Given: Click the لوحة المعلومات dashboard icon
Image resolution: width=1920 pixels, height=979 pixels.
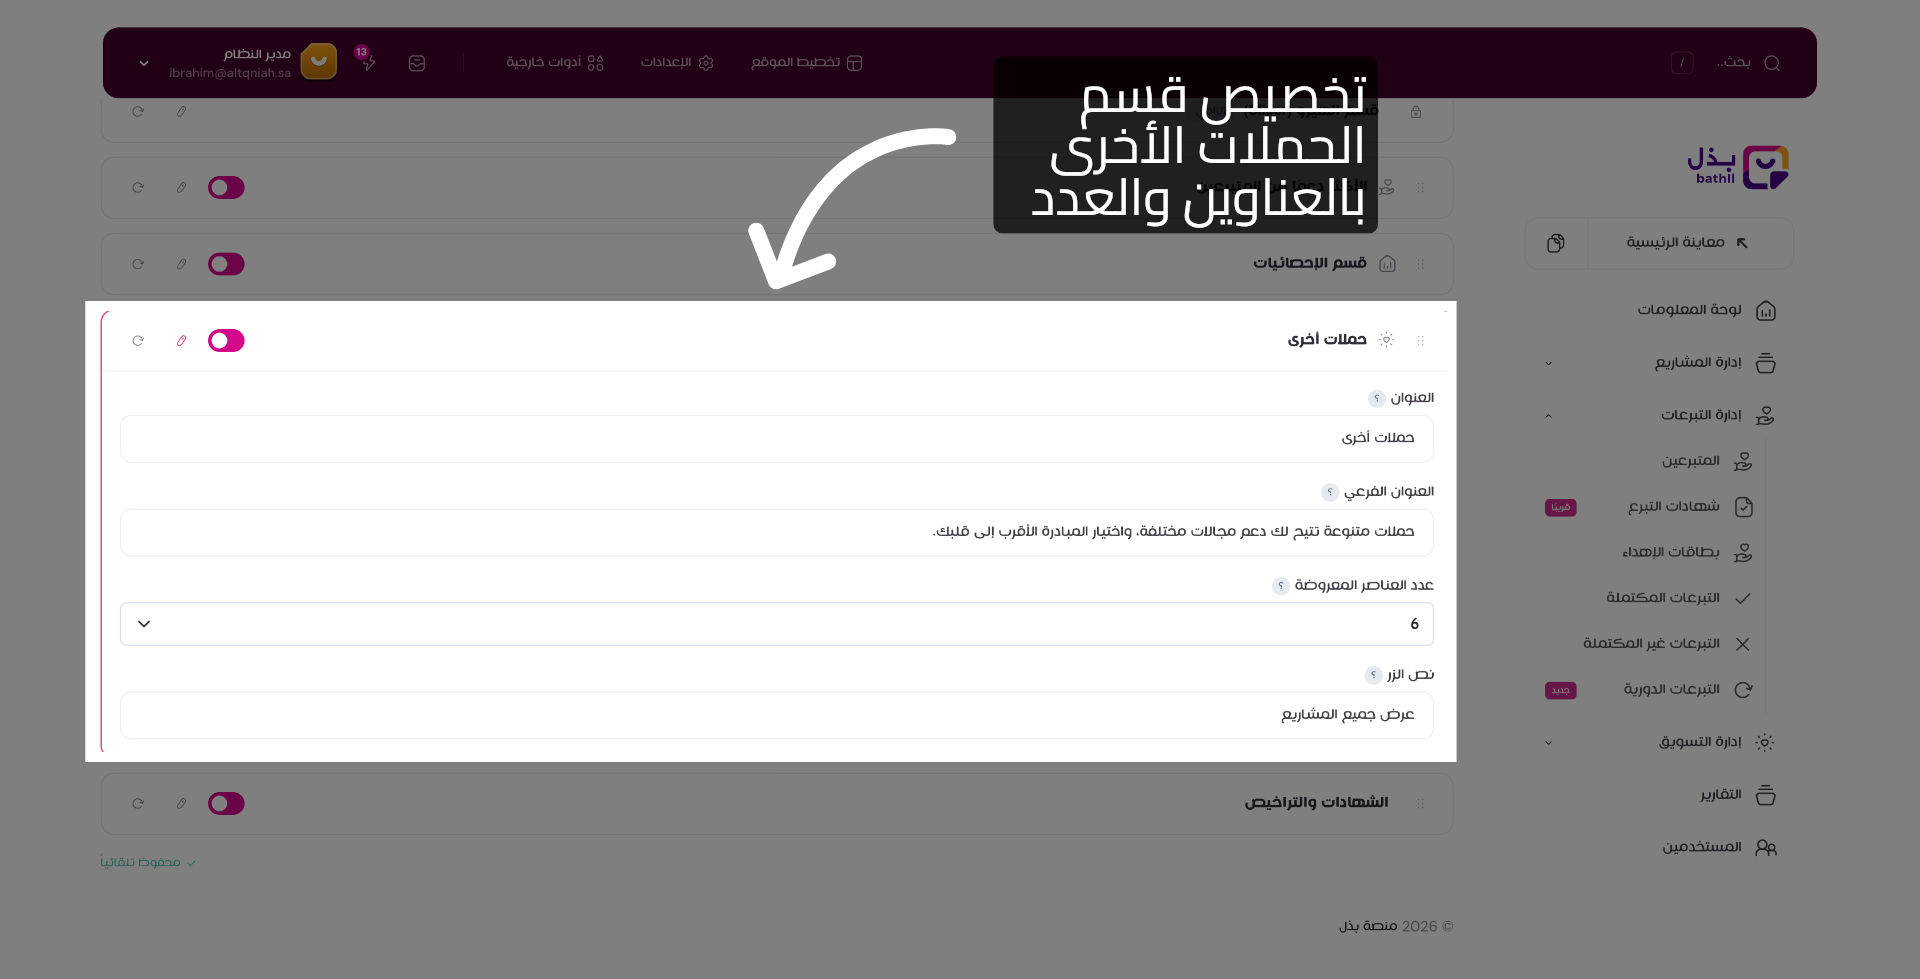Looking at the screenshot, I should tap(1766, 311).
